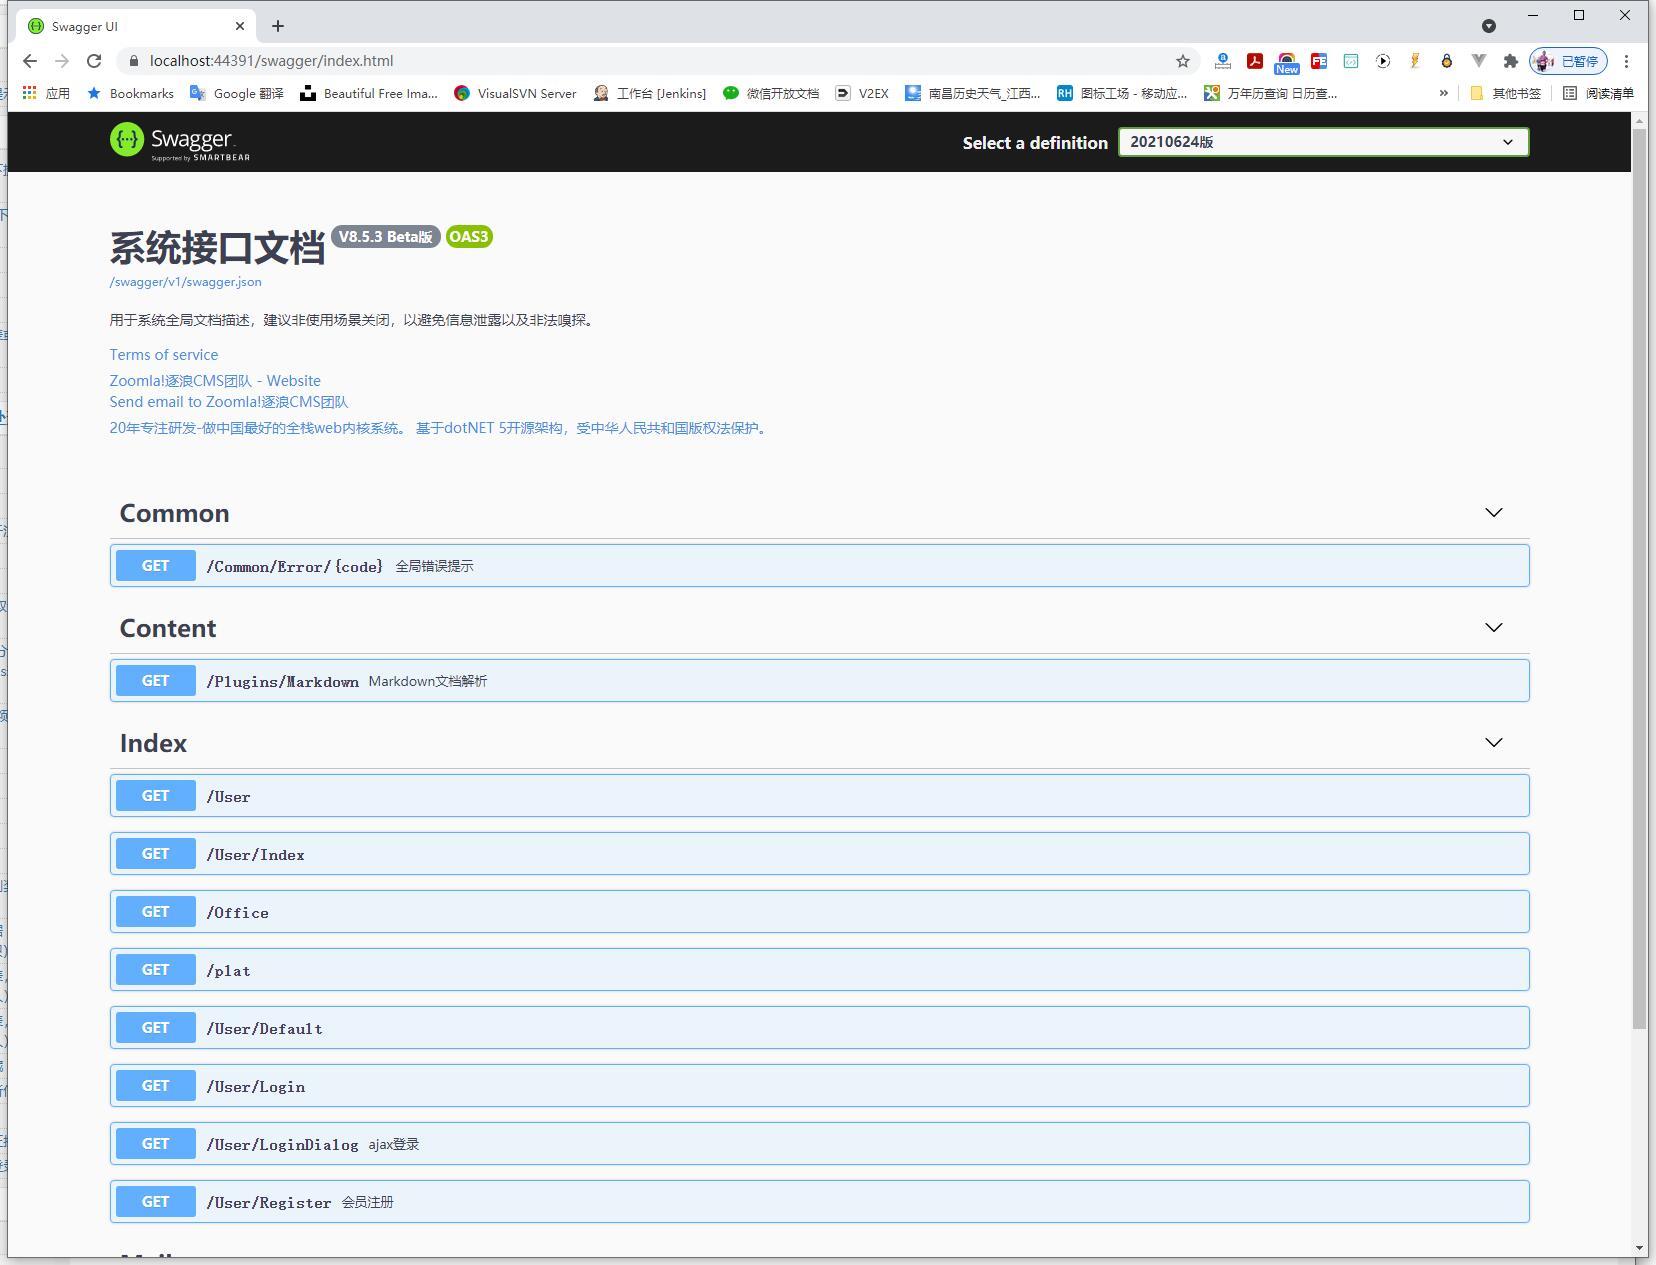Click the VisualSVN Server bookmark icon
Image resolution: width=1656 pixels, height=1265 pixels.
click(463, 93)
